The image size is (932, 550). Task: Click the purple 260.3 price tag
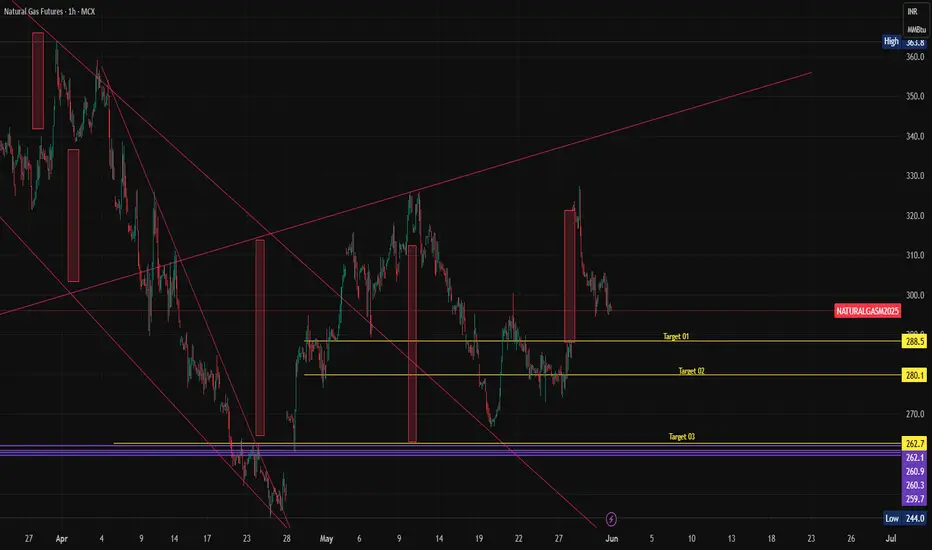click(x=914, y=485)
